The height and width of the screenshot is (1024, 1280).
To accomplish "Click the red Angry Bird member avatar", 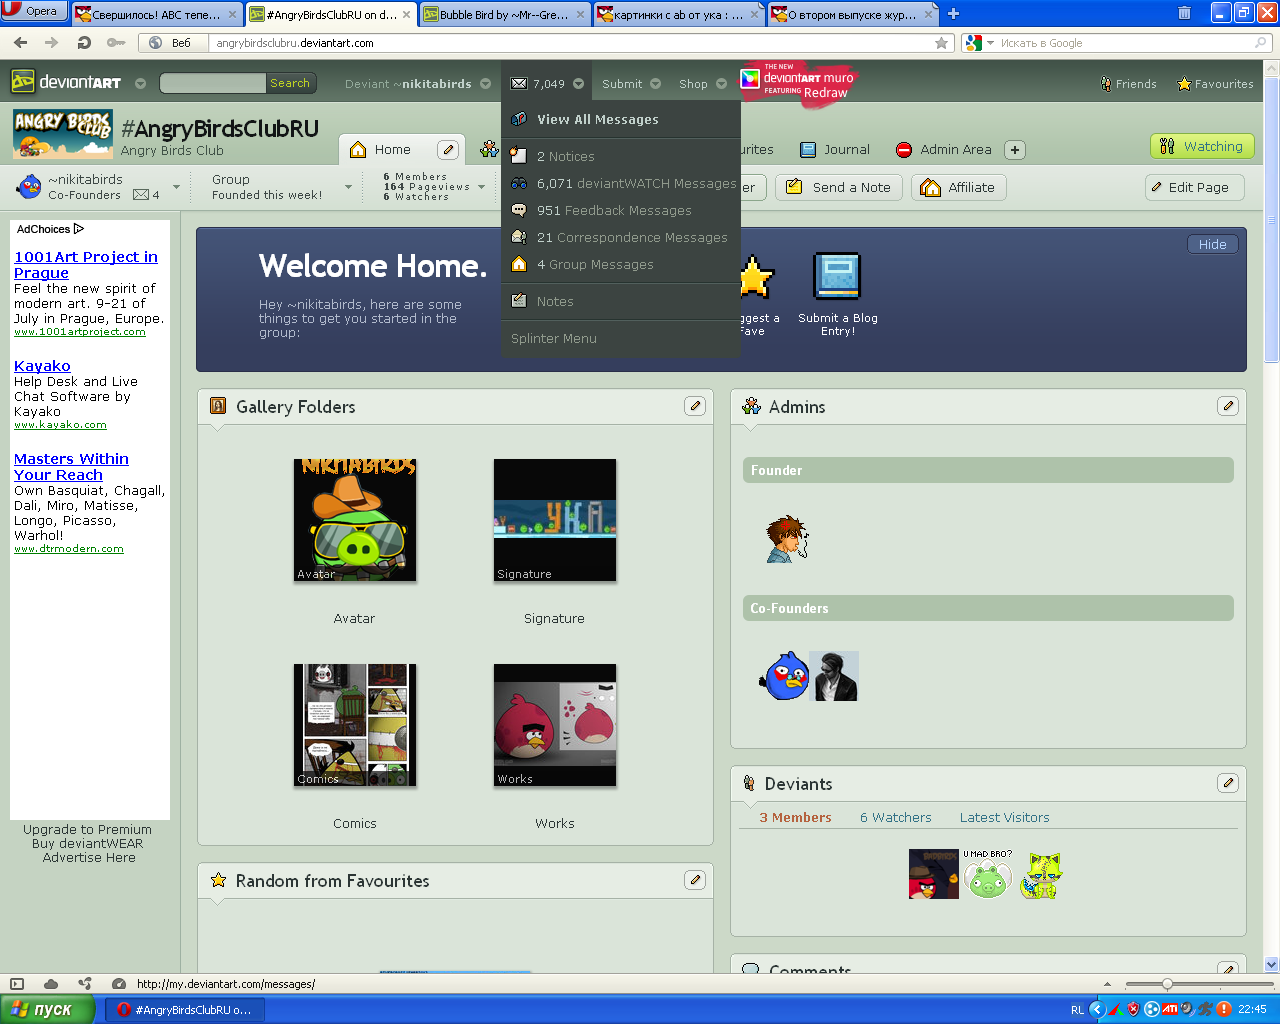I will click(x=934, y=874).
